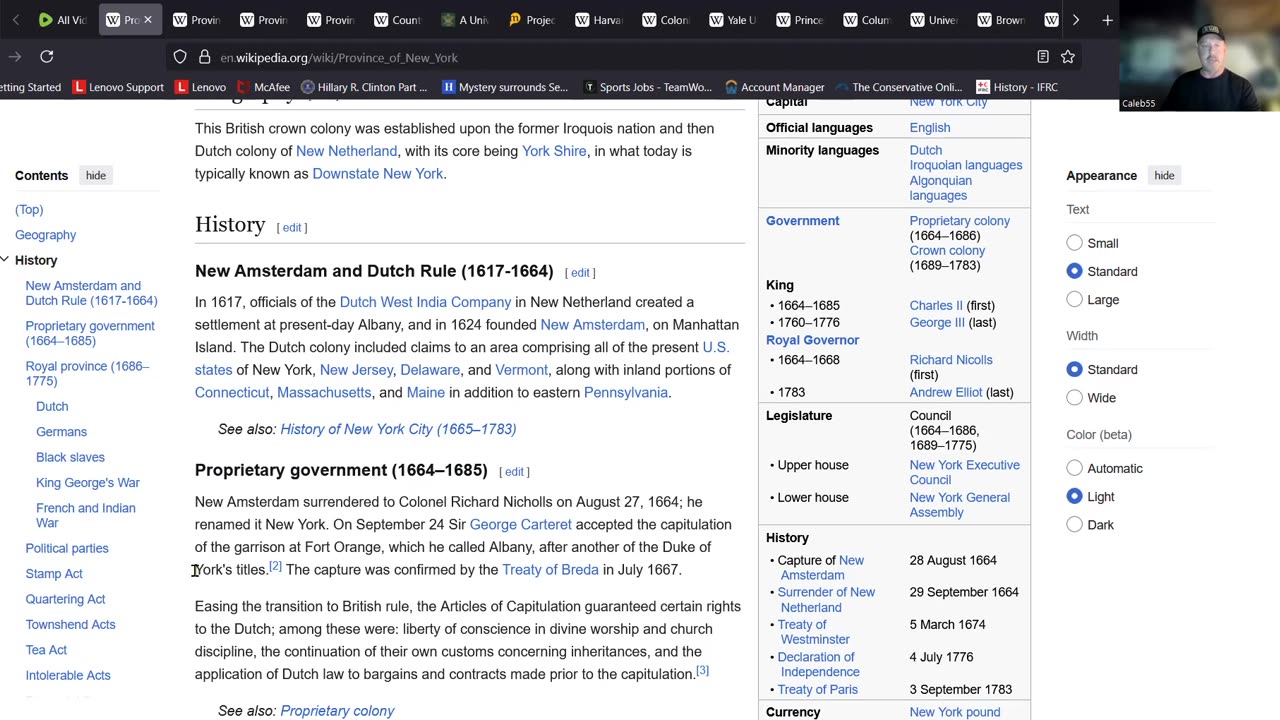Edit the History section
This screenshot has width=1280, height=720.
[292, 227]
